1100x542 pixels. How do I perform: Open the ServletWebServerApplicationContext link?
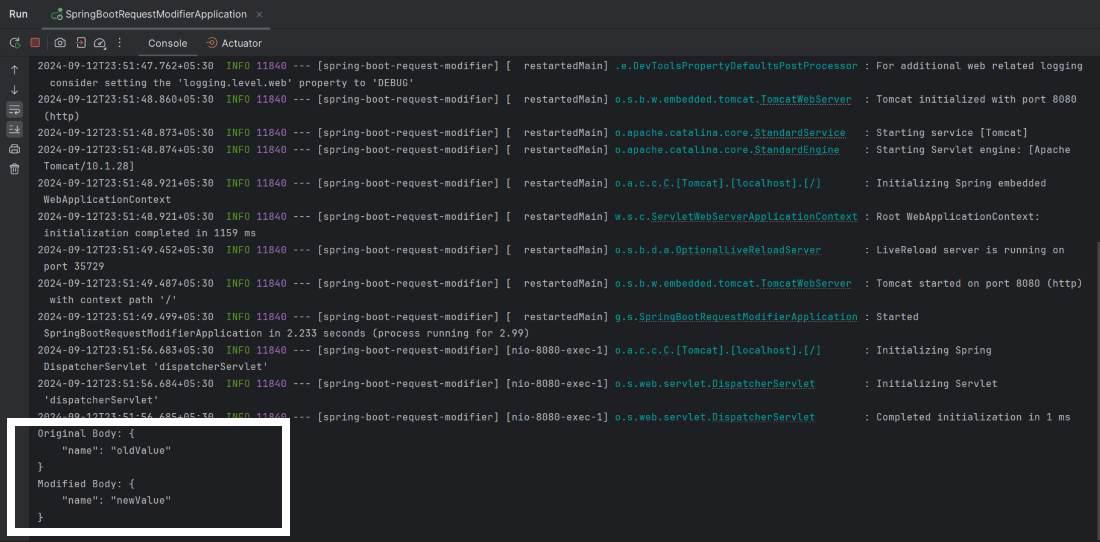[x=754, y=217]
